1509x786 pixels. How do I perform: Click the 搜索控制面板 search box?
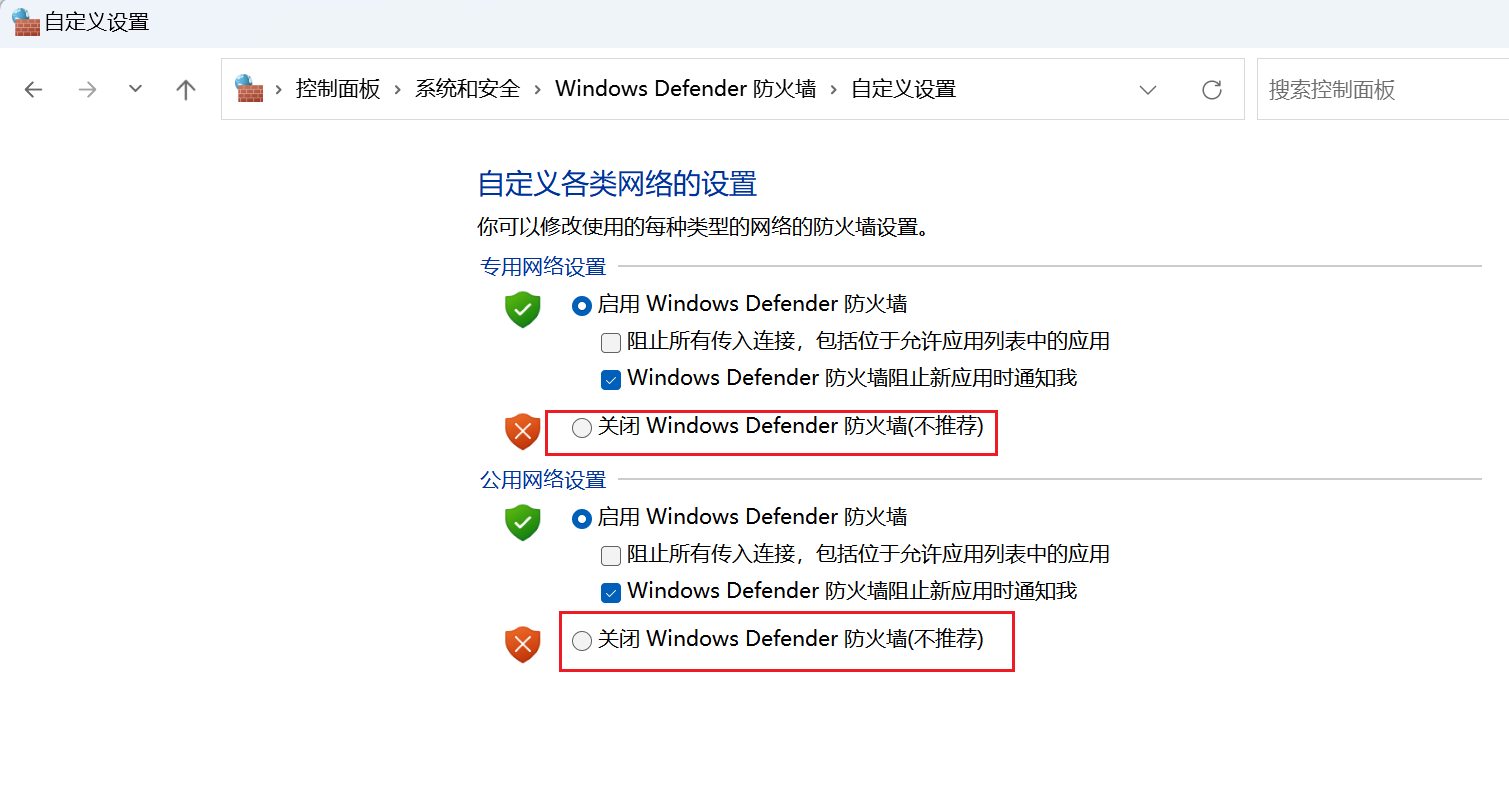(1380, 90)
